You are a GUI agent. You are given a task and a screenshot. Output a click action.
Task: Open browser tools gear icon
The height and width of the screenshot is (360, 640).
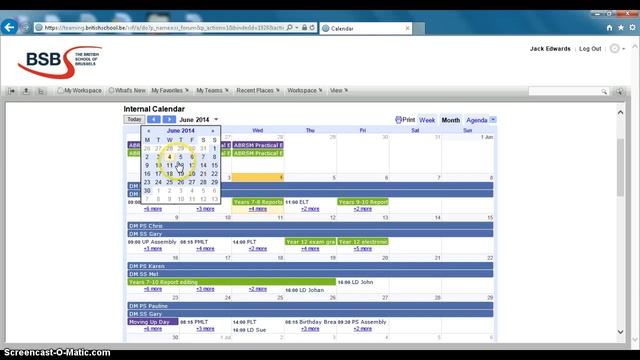point(632,28)
